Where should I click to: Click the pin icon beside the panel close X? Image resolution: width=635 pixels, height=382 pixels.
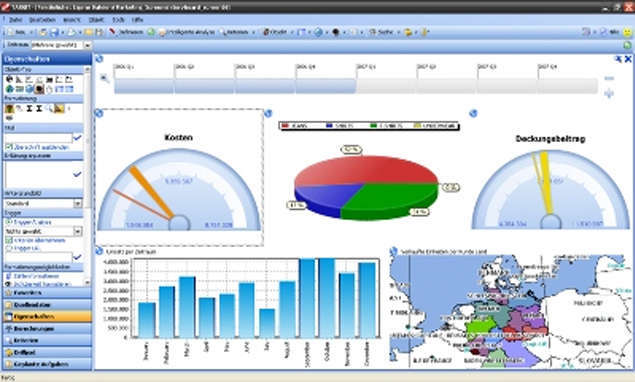618,59
